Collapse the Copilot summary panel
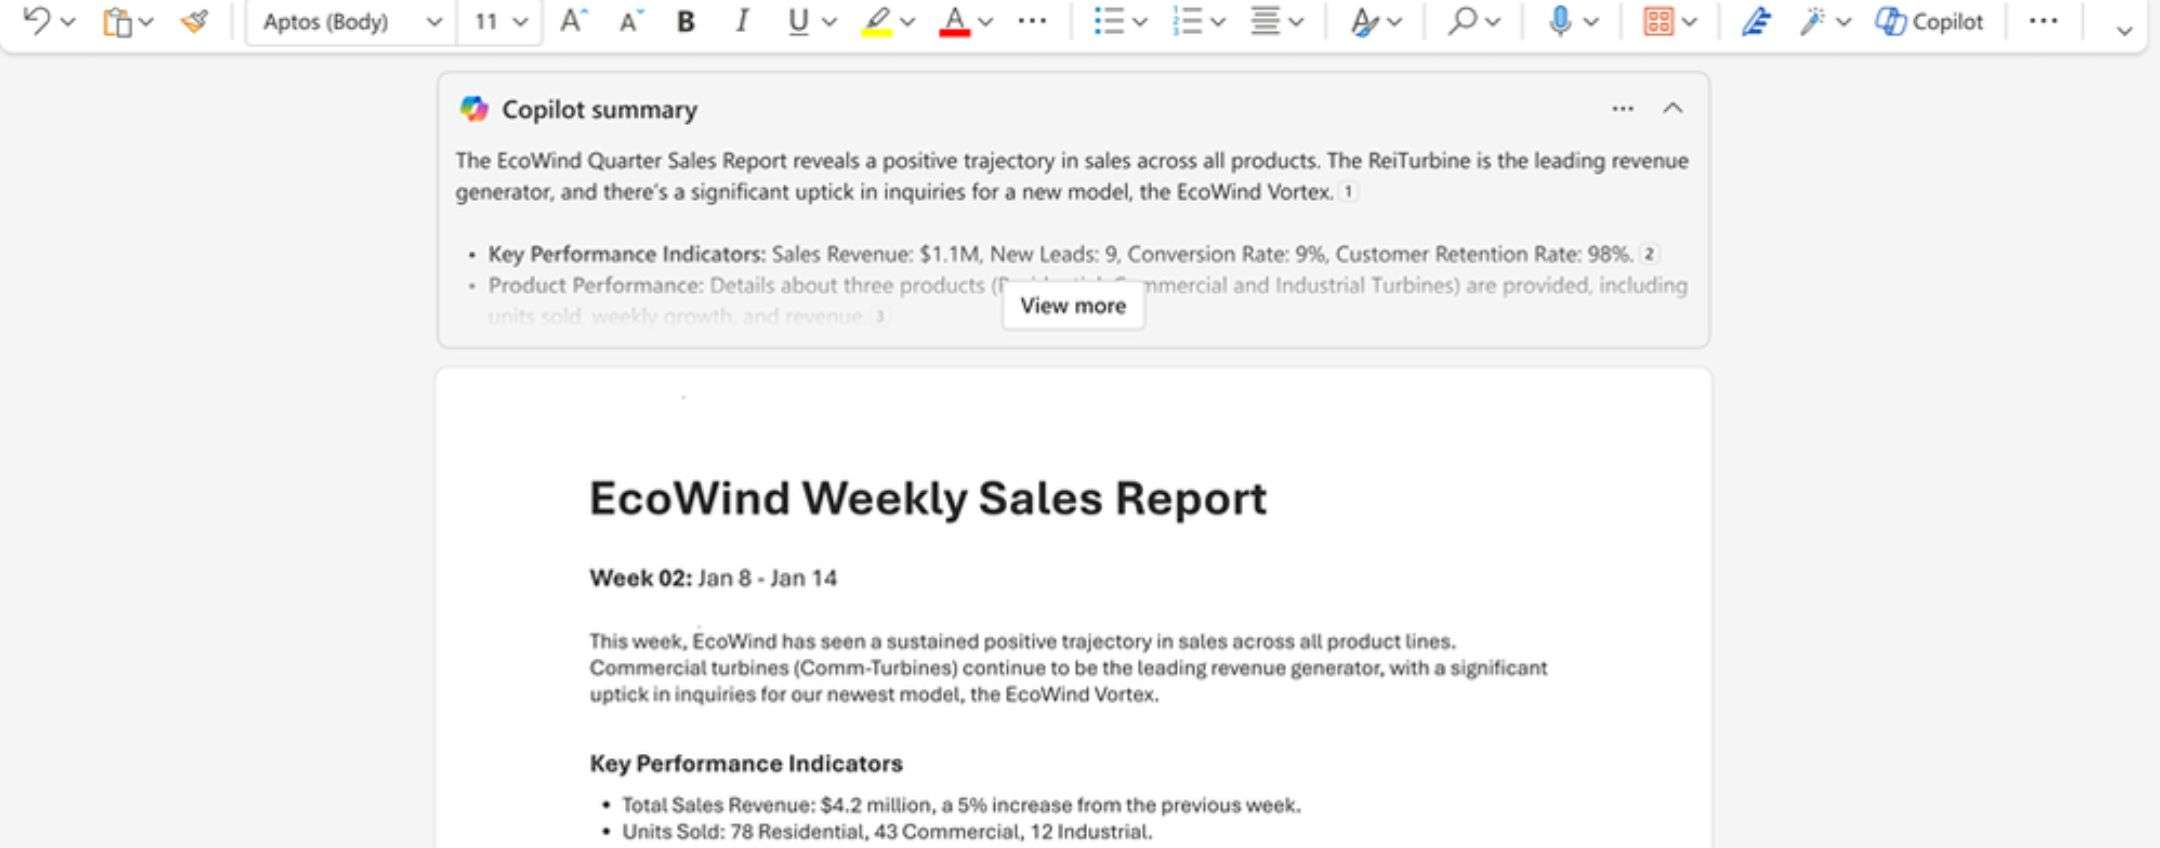 [1672, 108]
